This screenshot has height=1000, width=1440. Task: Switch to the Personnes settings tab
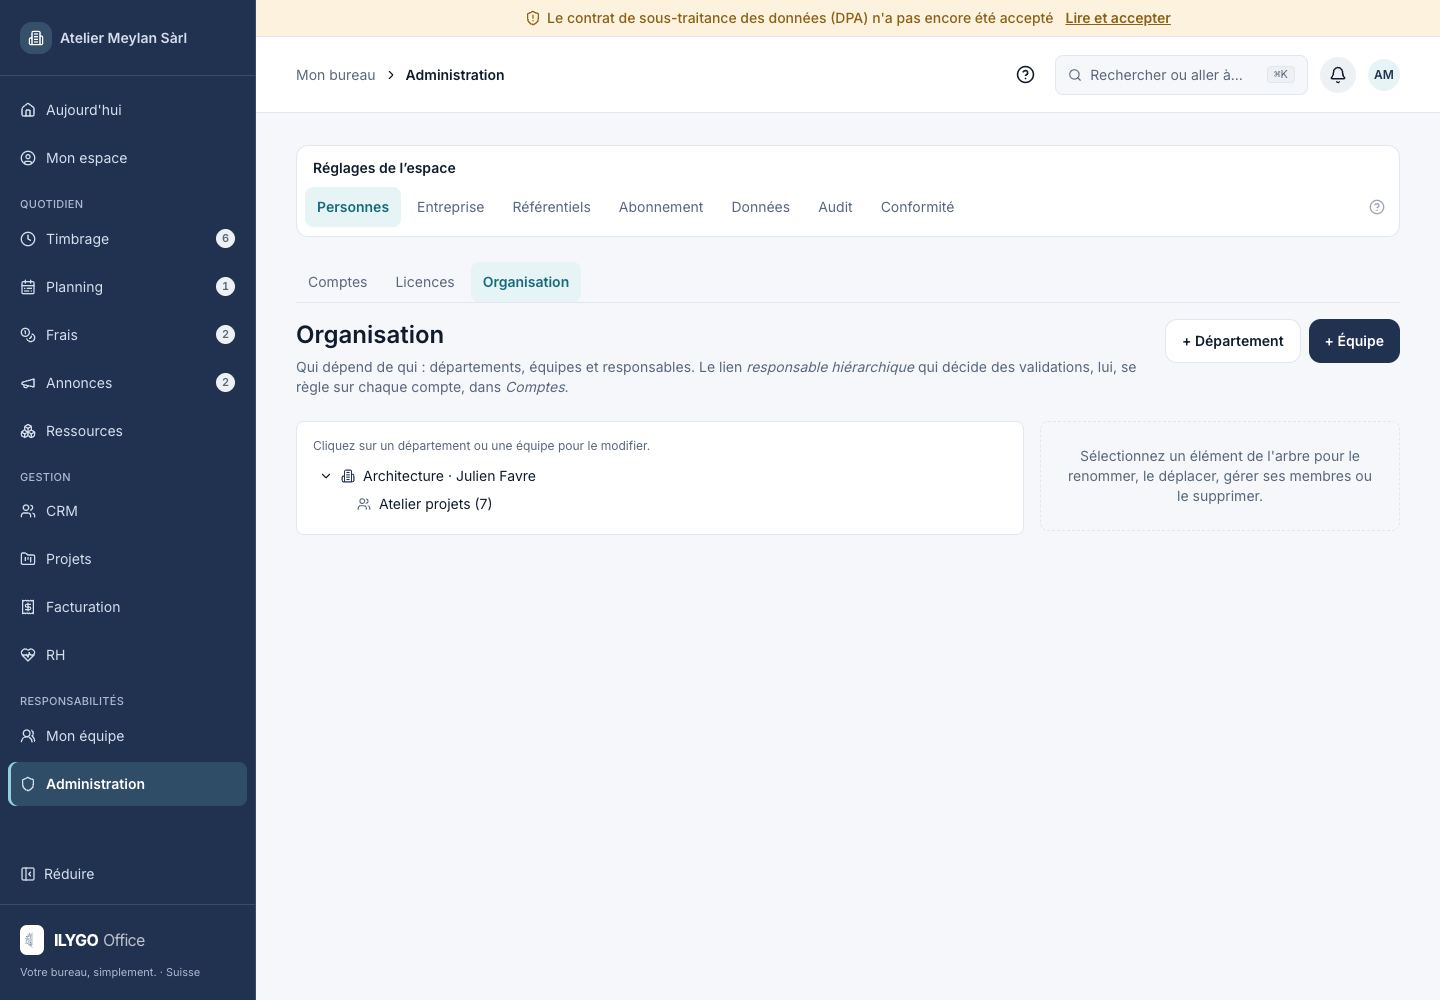[x=353, y=207]
